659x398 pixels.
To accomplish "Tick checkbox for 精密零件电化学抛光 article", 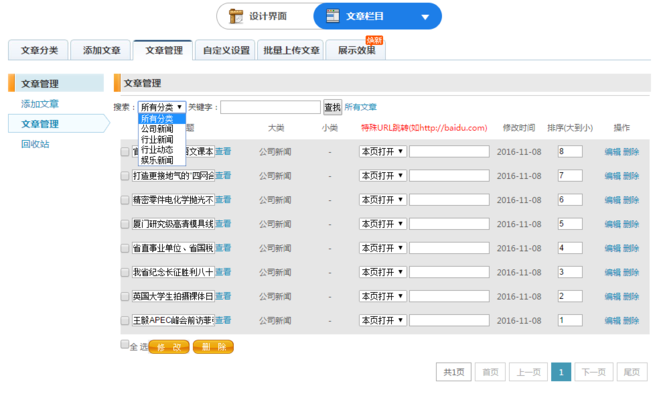I will (x=125, y=200).
